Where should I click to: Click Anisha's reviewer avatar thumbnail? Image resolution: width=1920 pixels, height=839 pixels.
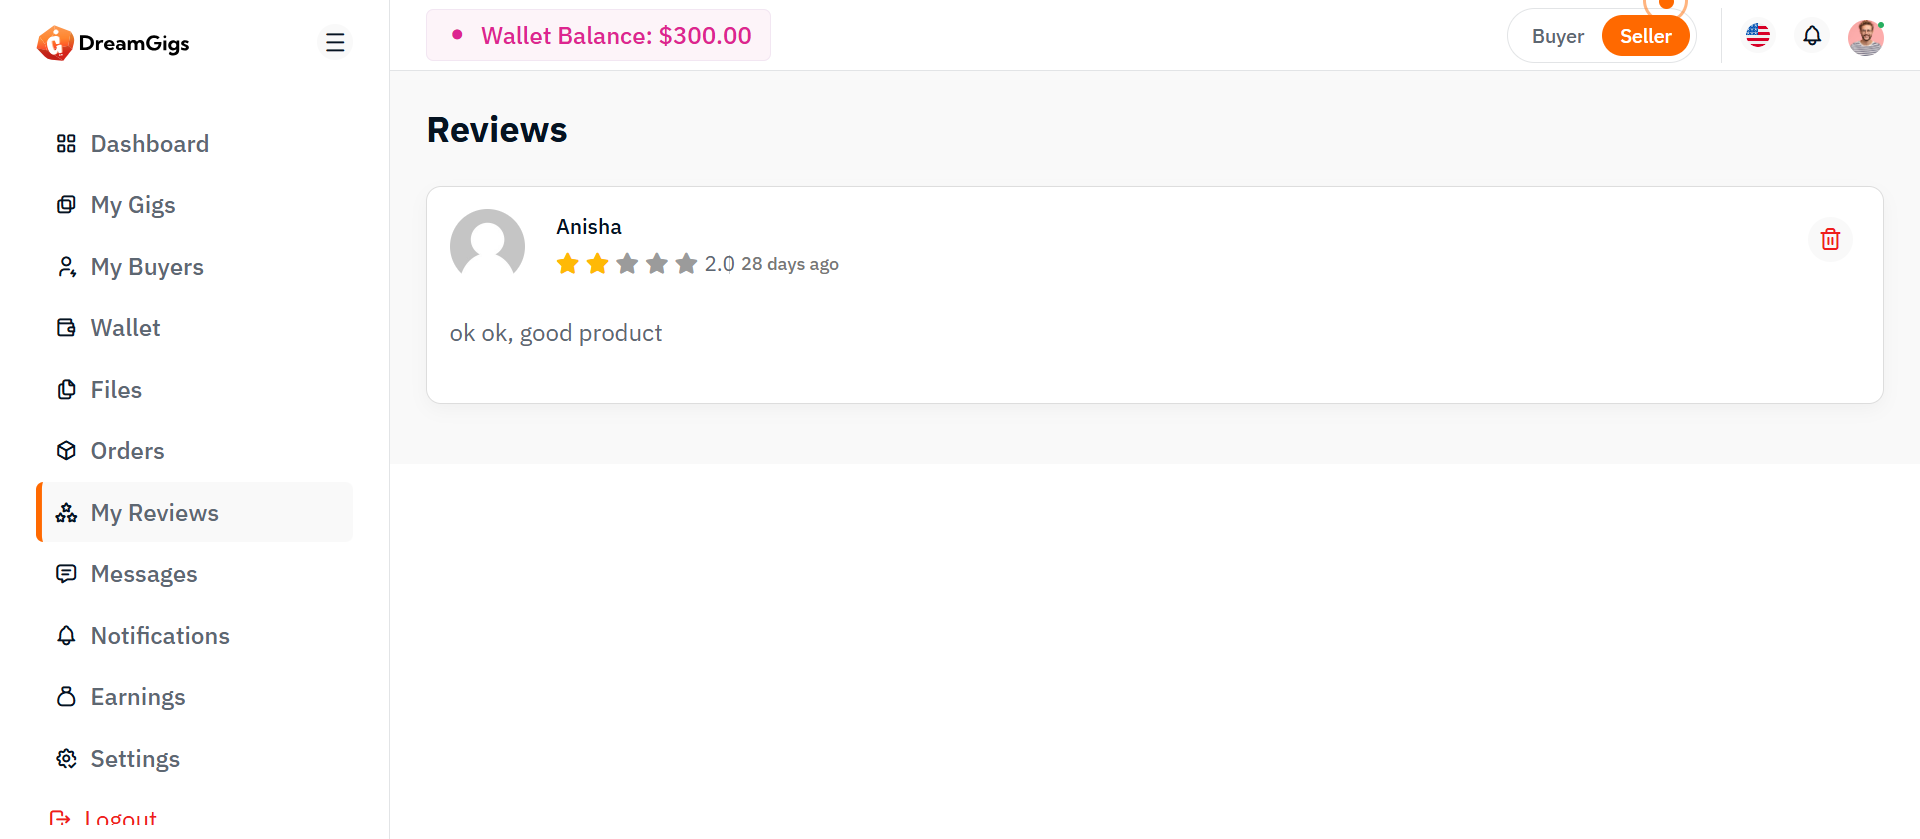pyautogui.click(x=487, y=245)
